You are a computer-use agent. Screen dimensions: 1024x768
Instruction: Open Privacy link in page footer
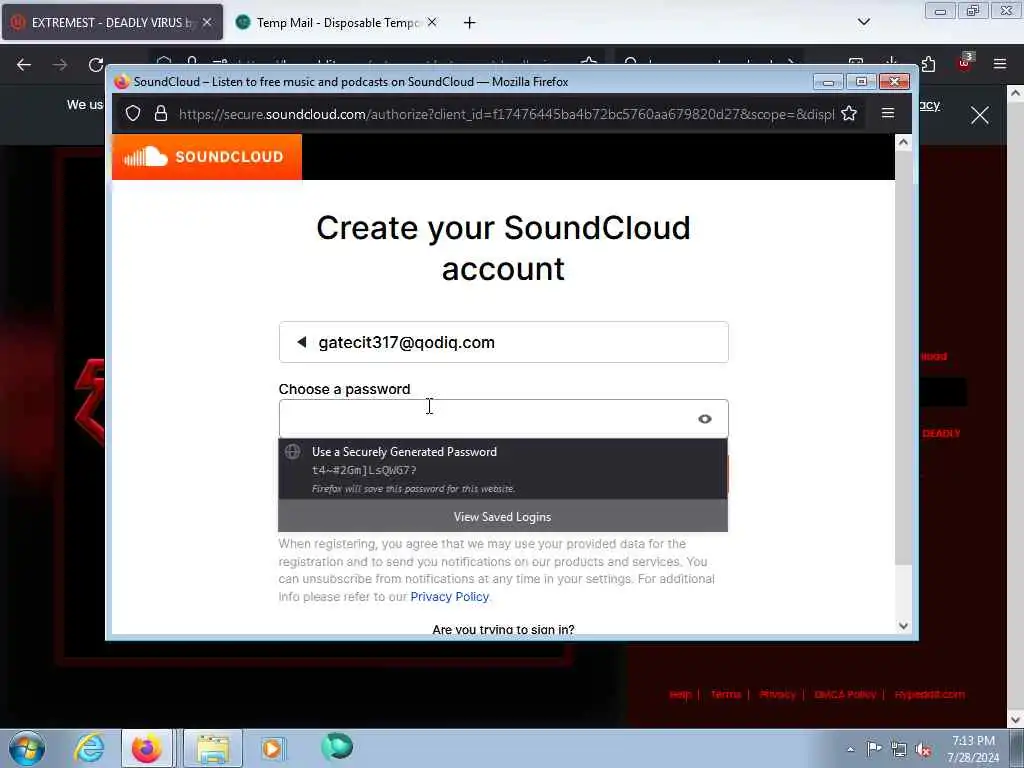point(777,694)
